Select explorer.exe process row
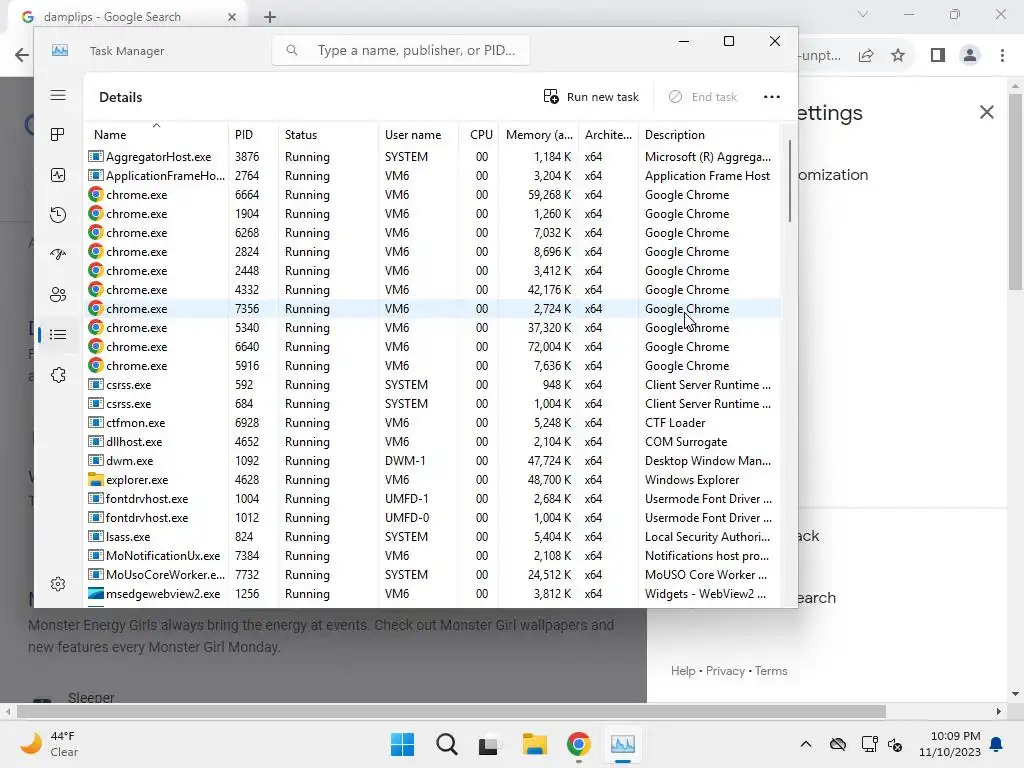1024x768 pixels. [432, 479]
